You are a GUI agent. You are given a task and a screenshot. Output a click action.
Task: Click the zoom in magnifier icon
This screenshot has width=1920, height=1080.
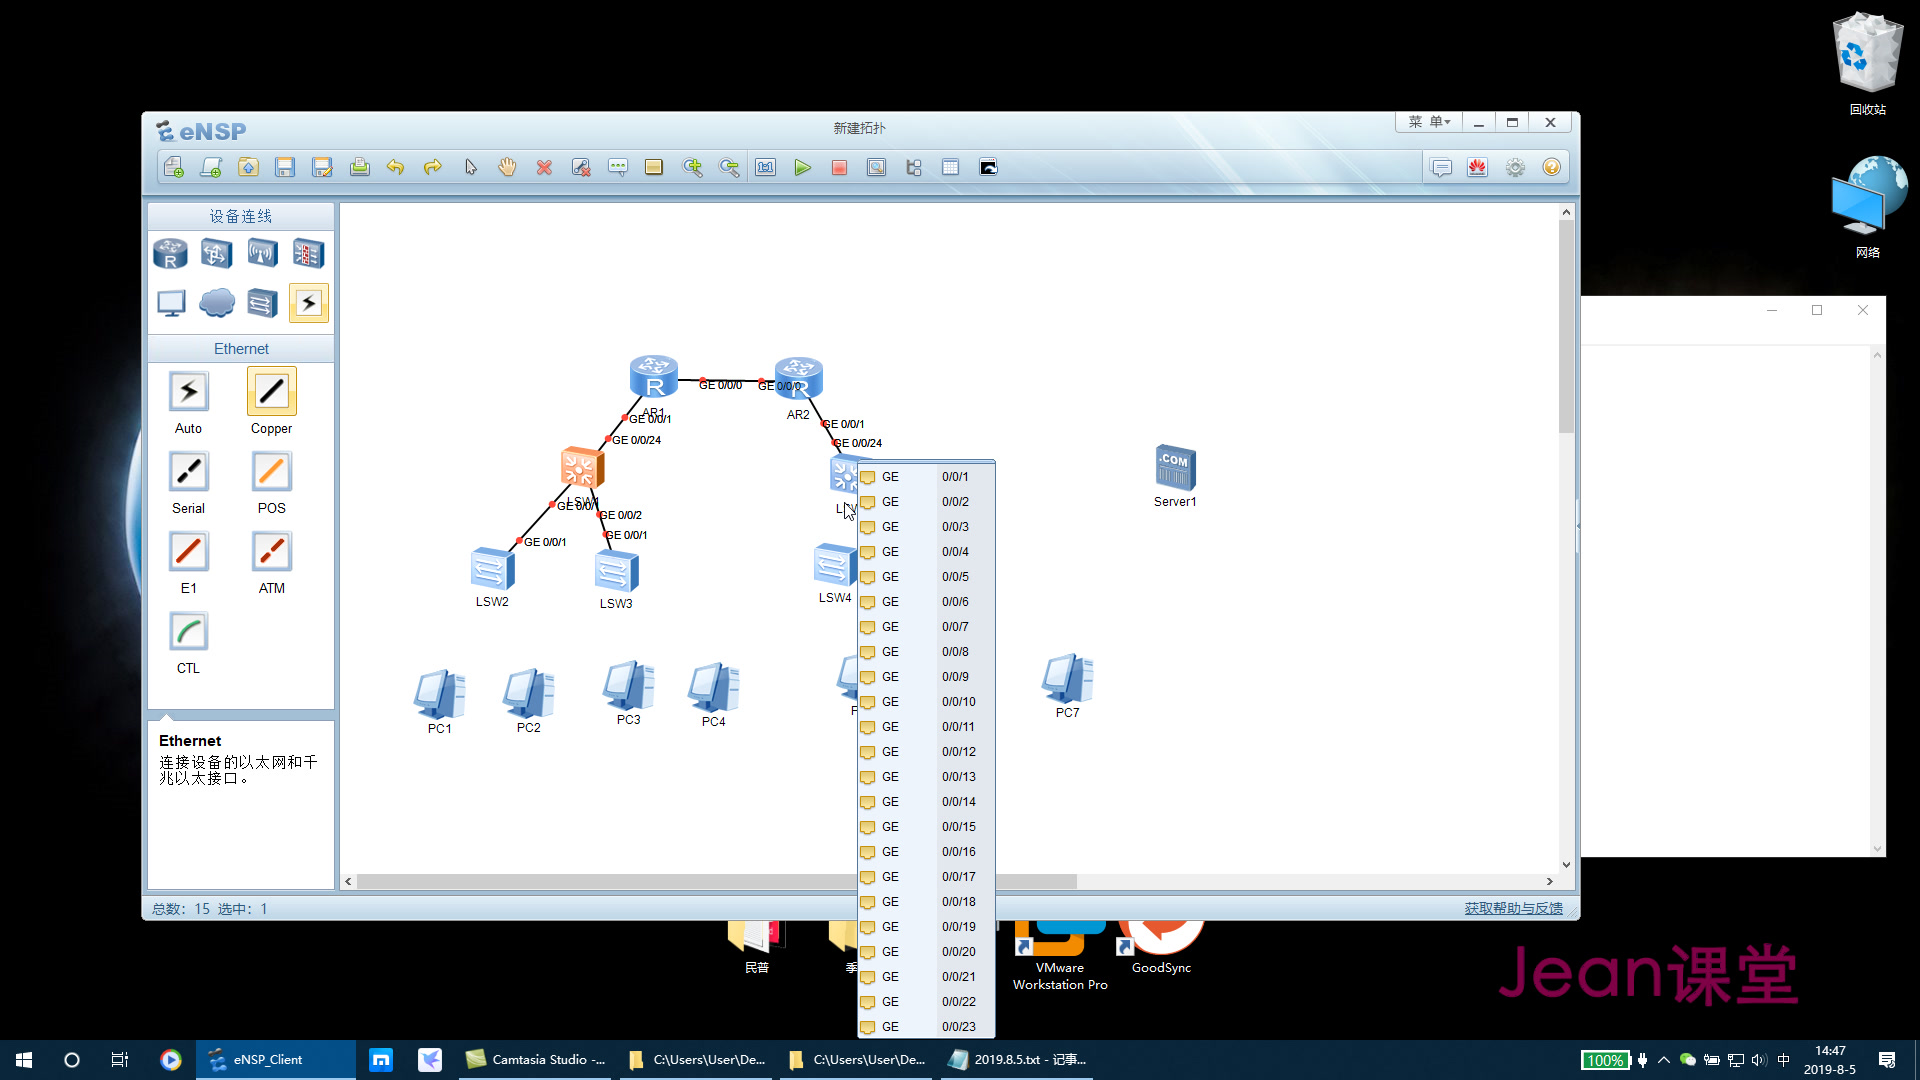click(x=692, y=168)
